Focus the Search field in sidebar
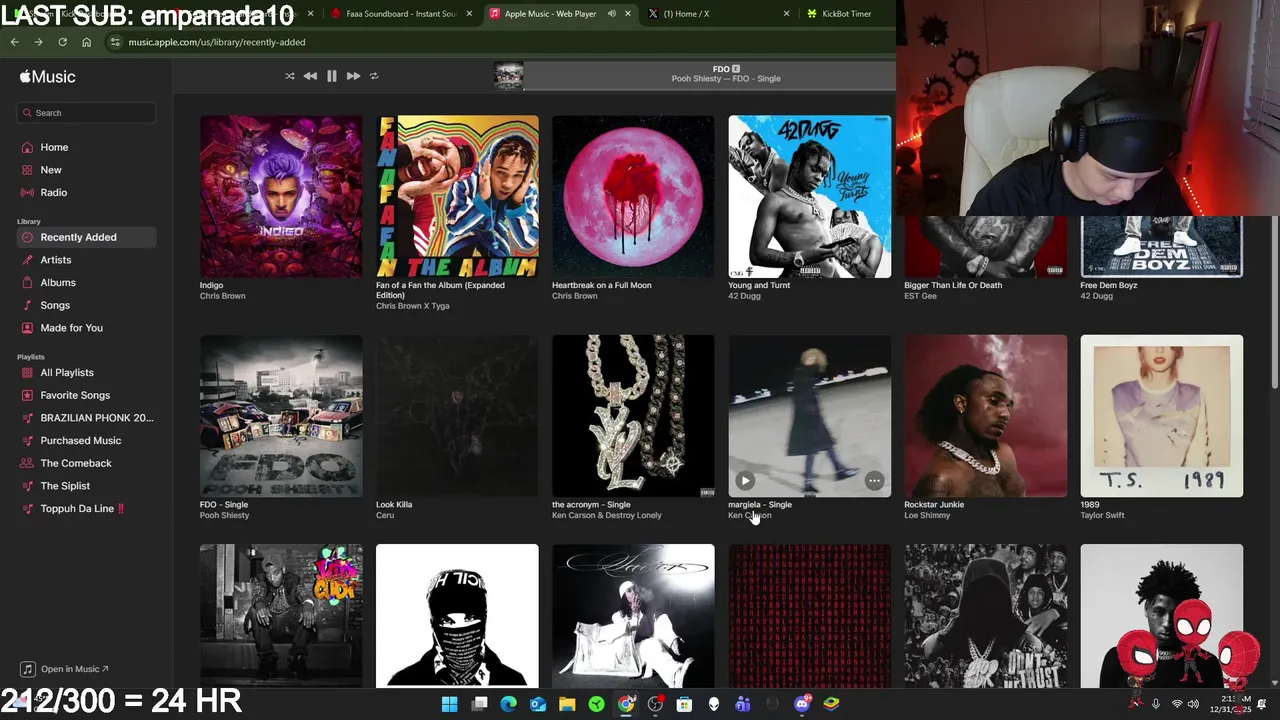The image size is (1280, 720). click(x=86, y=113)
